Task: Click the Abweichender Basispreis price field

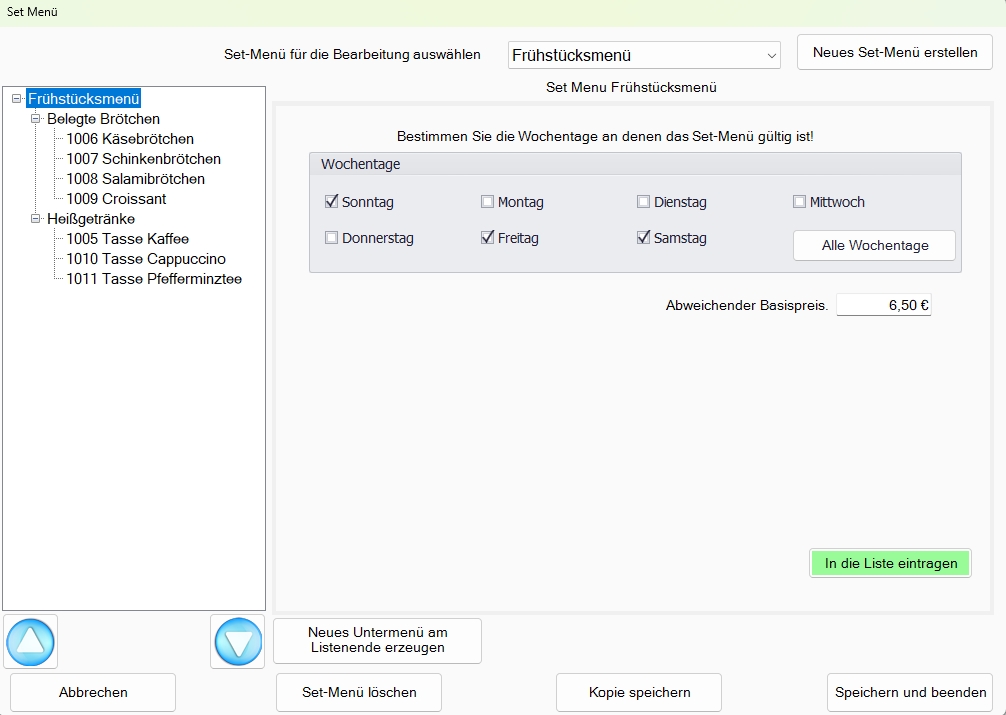Action: coord(883,306)
